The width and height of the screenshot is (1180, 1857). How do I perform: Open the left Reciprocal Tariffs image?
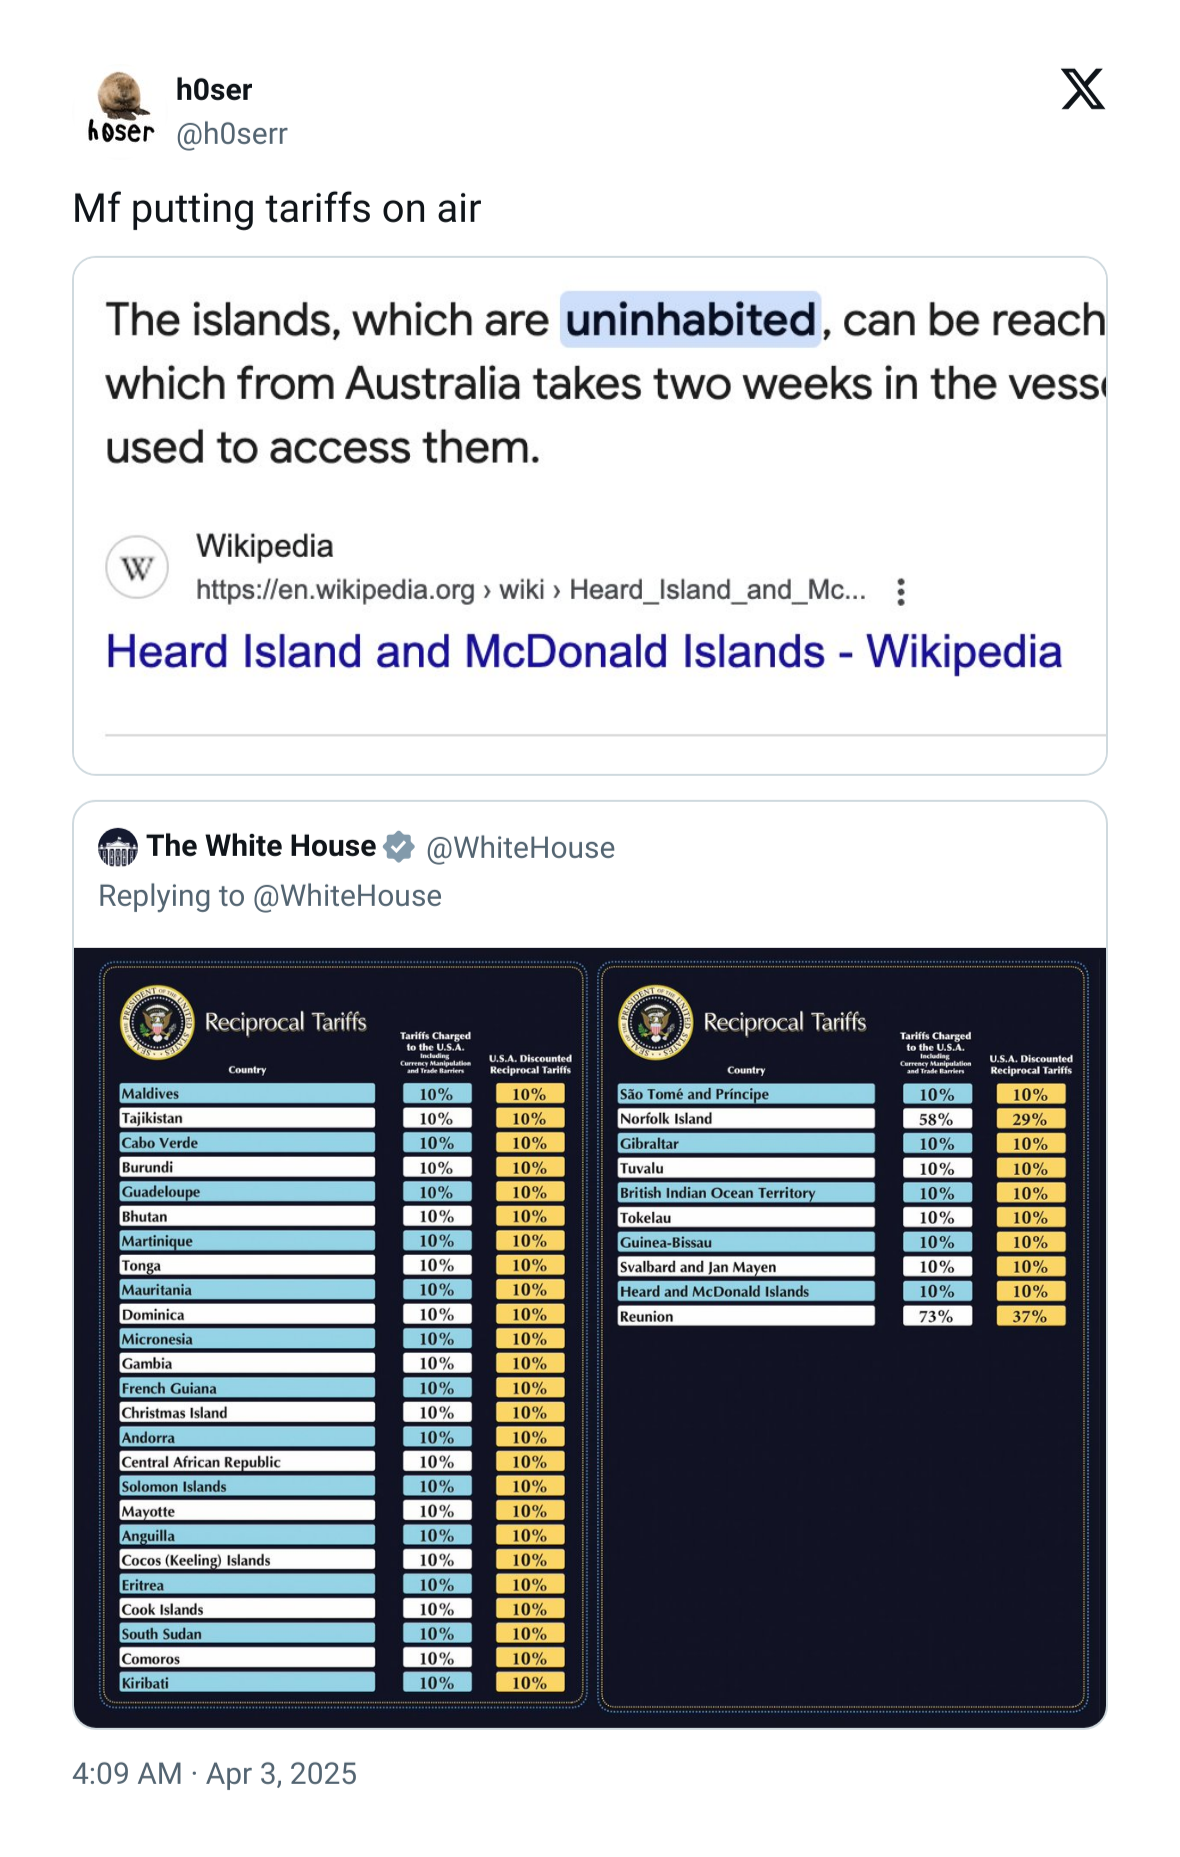point(343,1335)
